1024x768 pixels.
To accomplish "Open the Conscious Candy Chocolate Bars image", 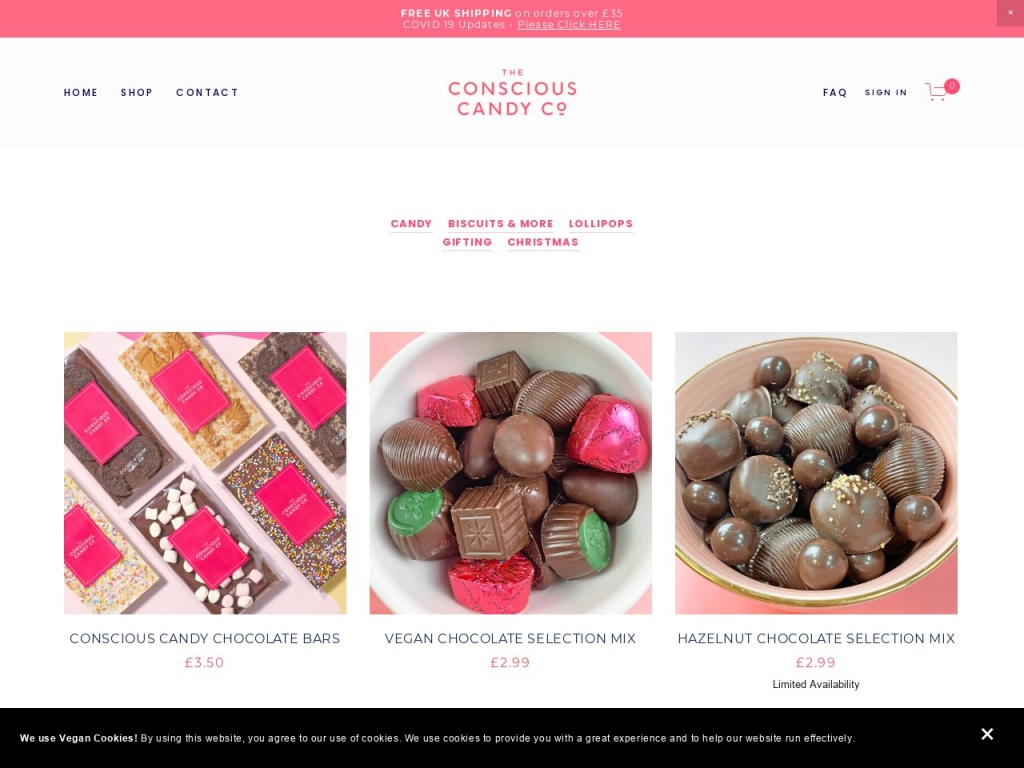I will click(205, 473).
